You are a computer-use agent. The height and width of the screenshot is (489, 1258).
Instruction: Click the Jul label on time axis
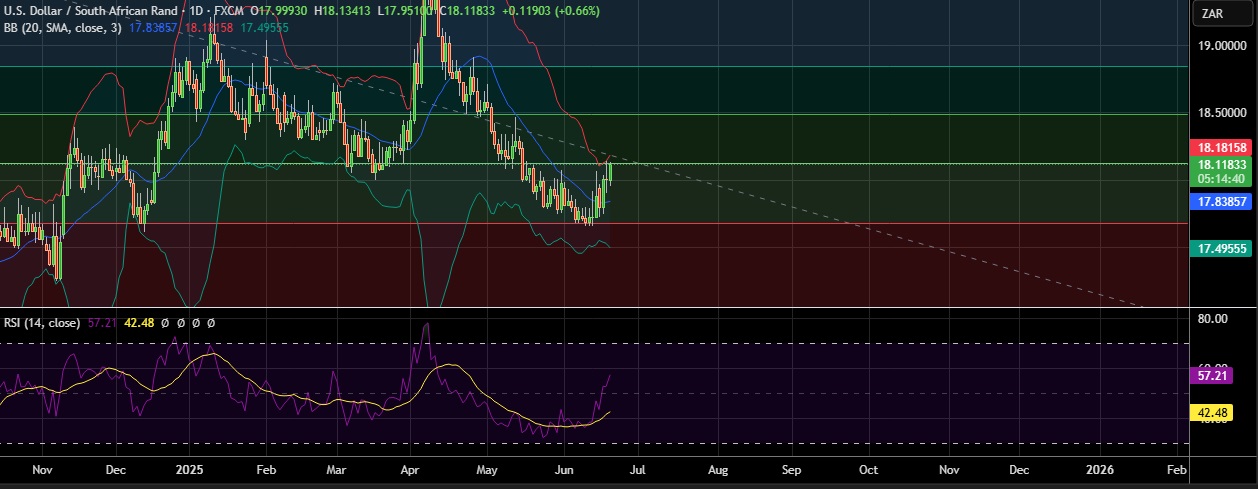638,469
